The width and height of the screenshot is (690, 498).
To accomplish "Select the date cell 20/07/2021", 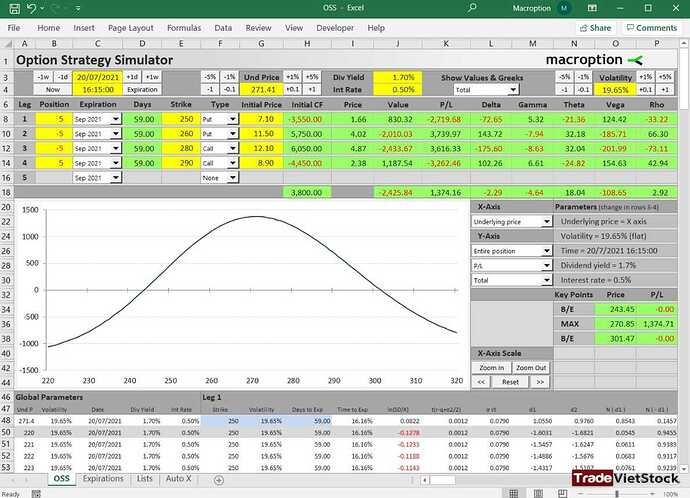I will click(98, 77).
